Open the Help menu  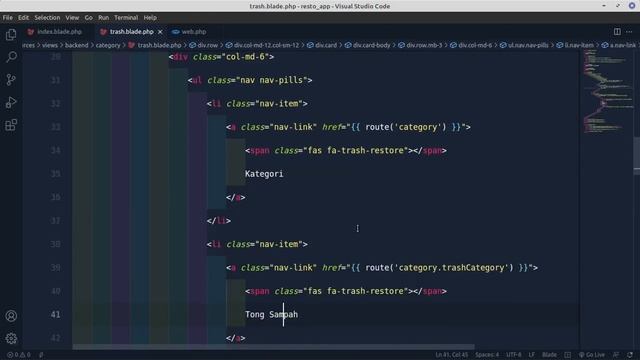150,18
